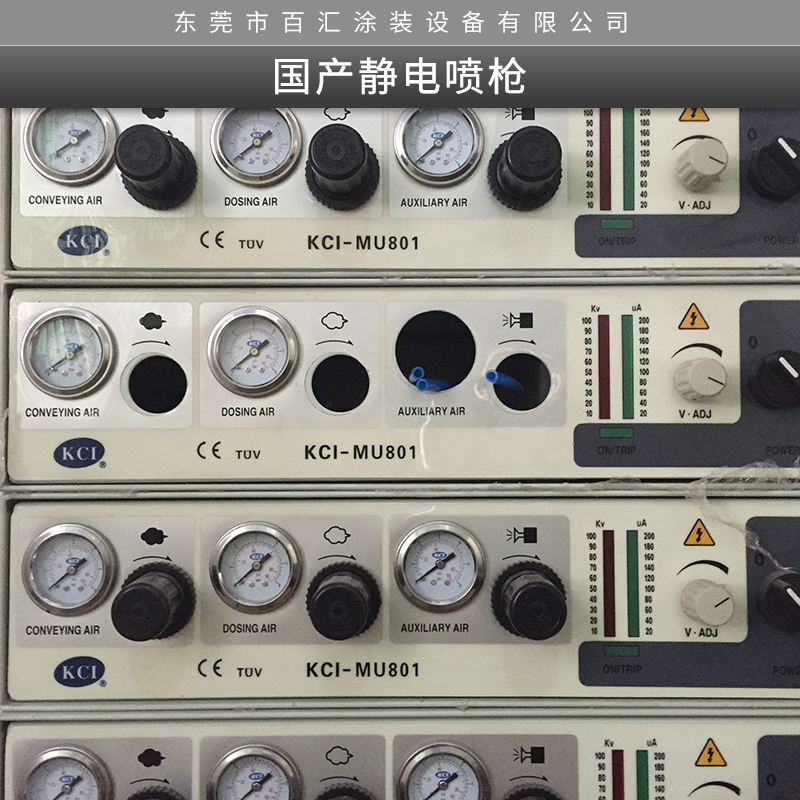
Task: Click the CE mark on the top unit
Action: tap(212, 239)
